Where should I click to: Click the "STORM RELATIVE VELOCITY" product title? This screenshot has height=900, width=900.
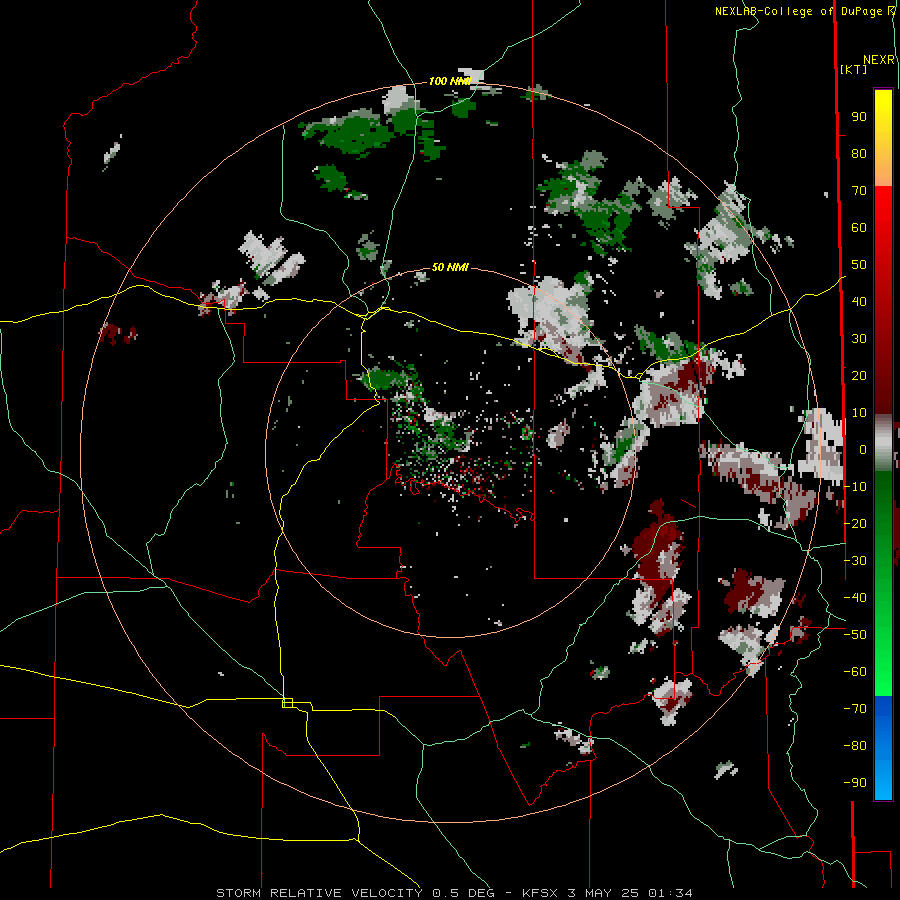(319, 893)
